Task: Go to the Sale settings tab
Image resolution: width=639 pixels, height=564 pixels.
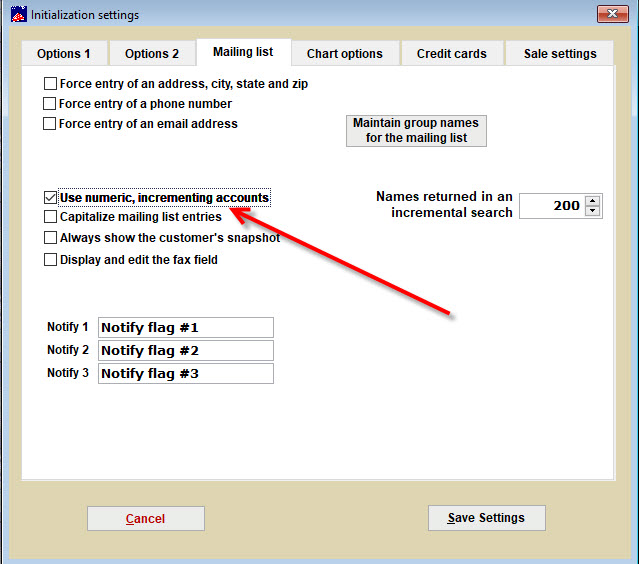Action: click(x=560, y=53)
